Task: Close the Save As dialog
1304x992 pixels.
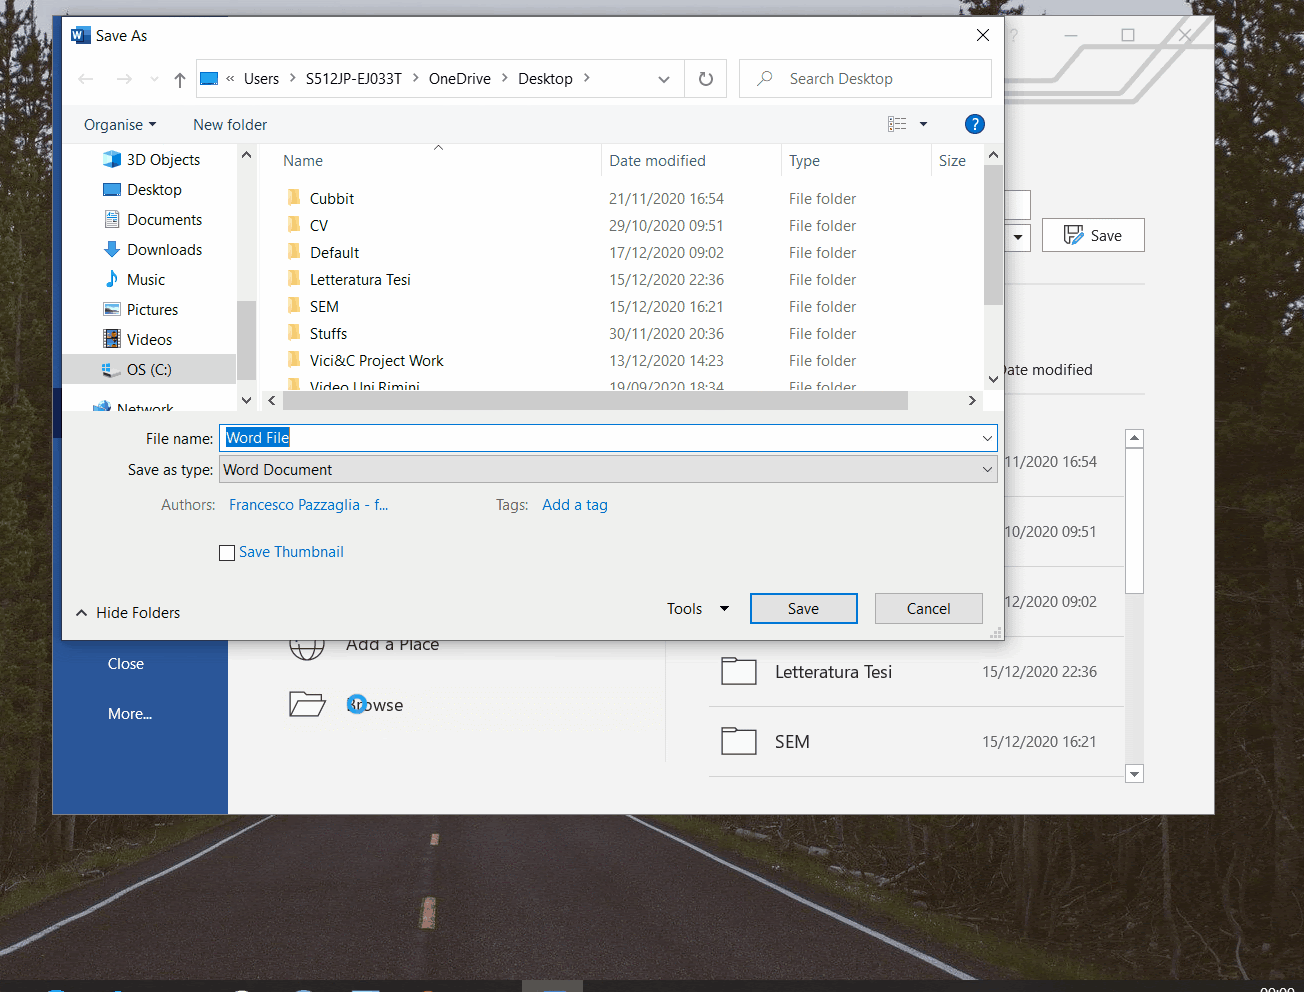Action: click(x=983, y=35)
